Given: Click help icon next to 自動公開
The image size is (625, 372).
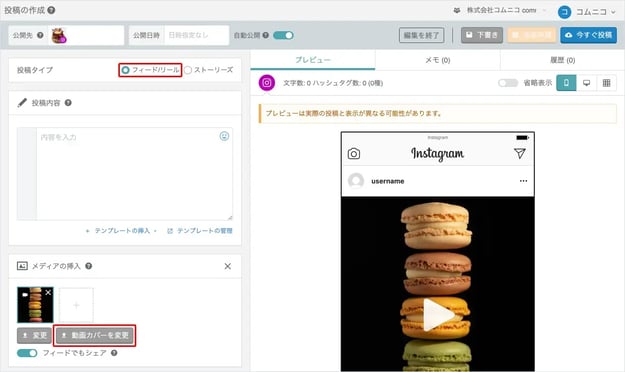Looking at the screenshot, I should pyautogui.click(x=265, y=35).
